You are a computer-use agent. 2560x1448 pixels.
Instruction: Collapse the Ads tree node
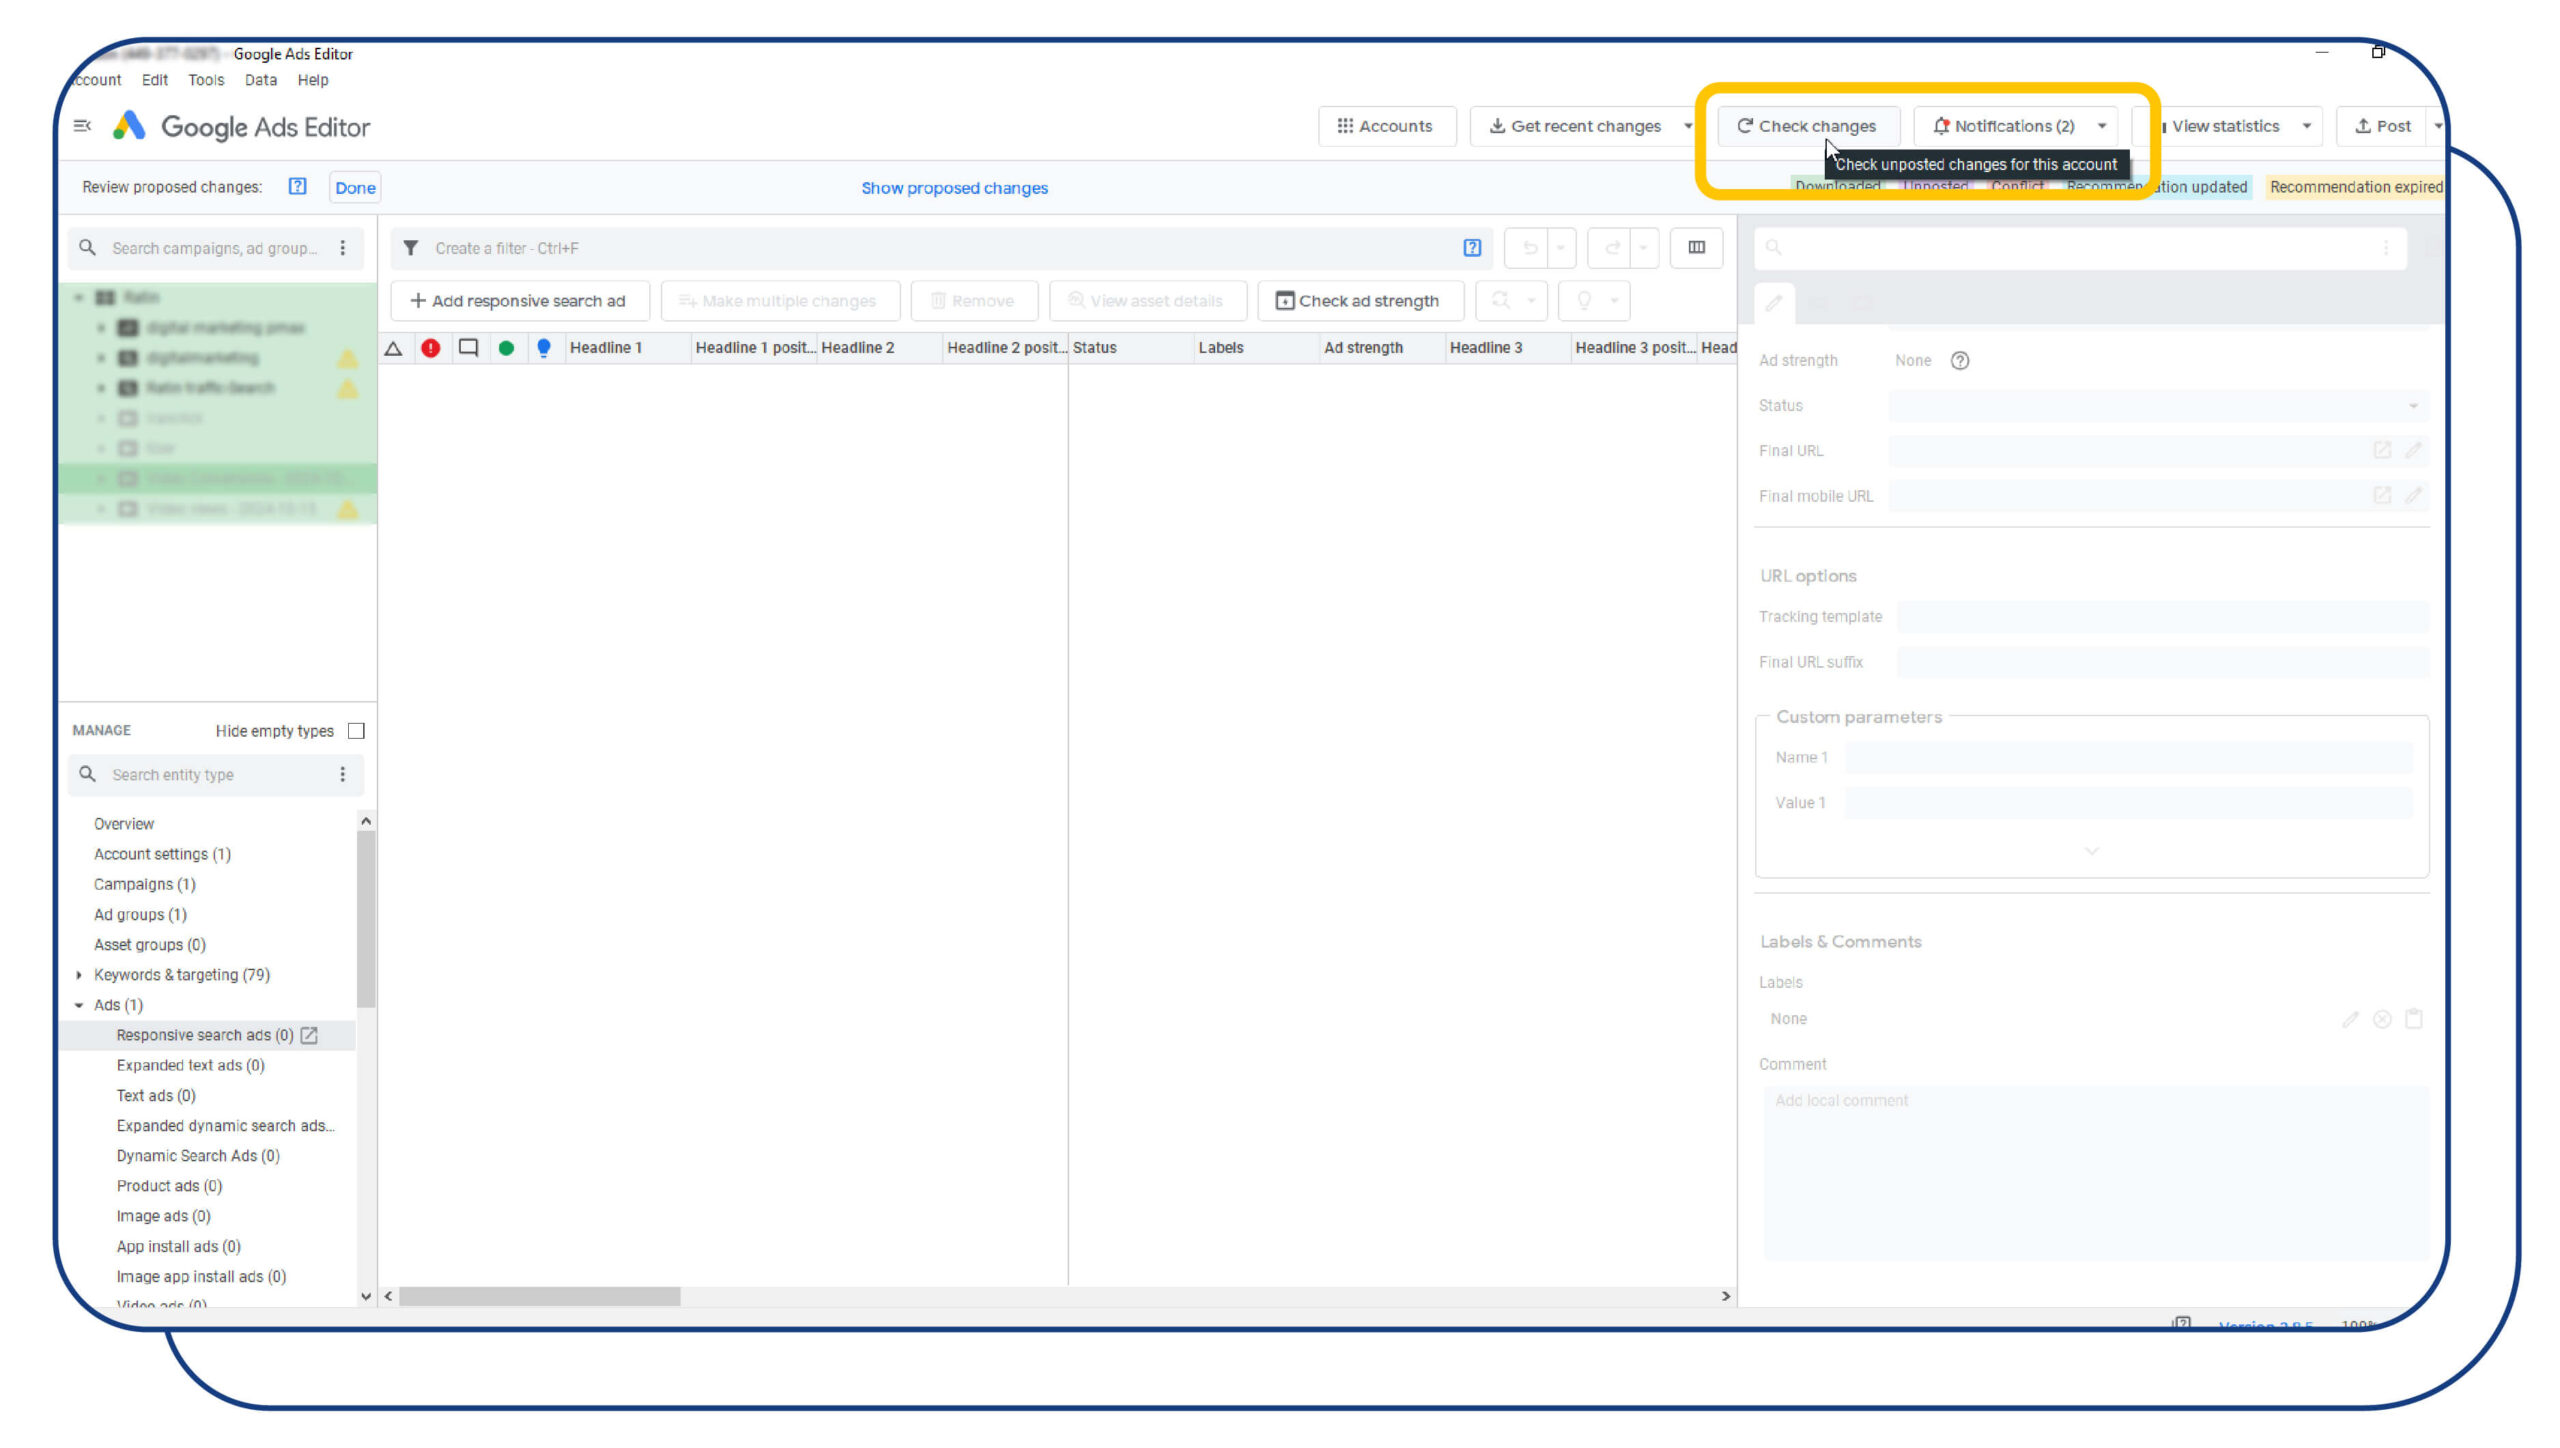[79, 1005]
